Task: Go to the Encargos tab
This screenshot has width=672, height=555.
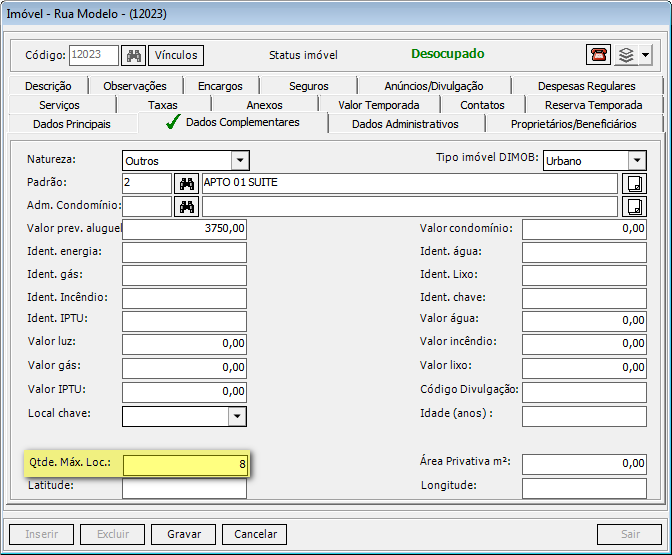Action: (x=220, y=86)
